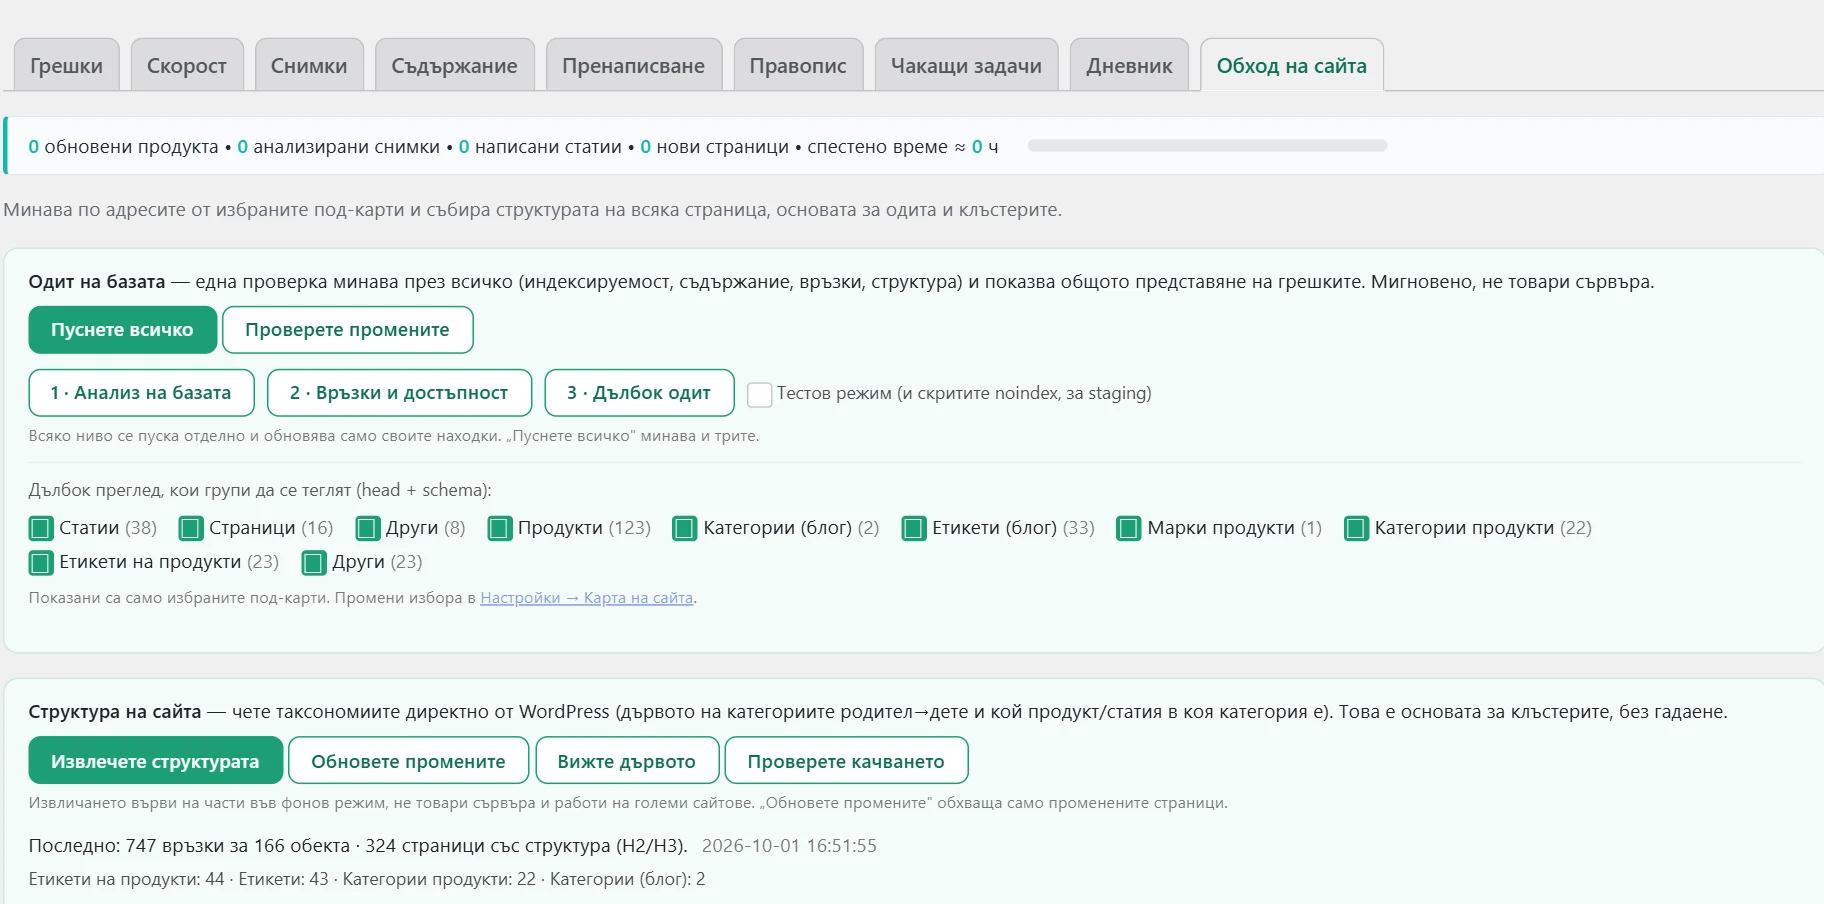Open Вижте дървото
The width and height of the screenshot is (1824, 904).
(627, 761)
